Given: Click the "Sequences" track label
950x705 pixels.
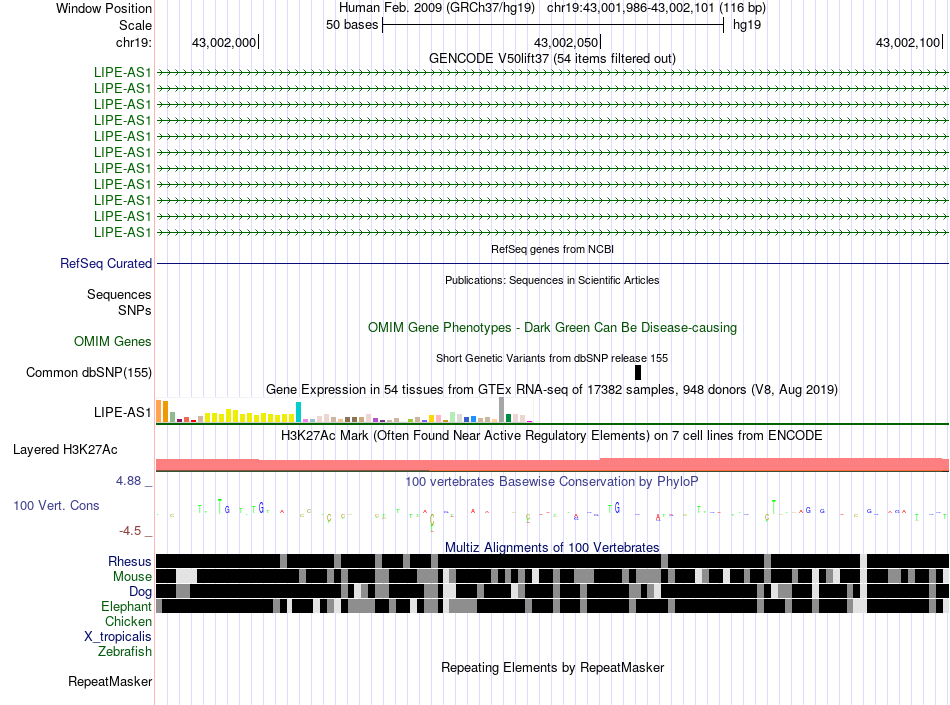Looking at the screenshot, I should (x=119, y=294).
